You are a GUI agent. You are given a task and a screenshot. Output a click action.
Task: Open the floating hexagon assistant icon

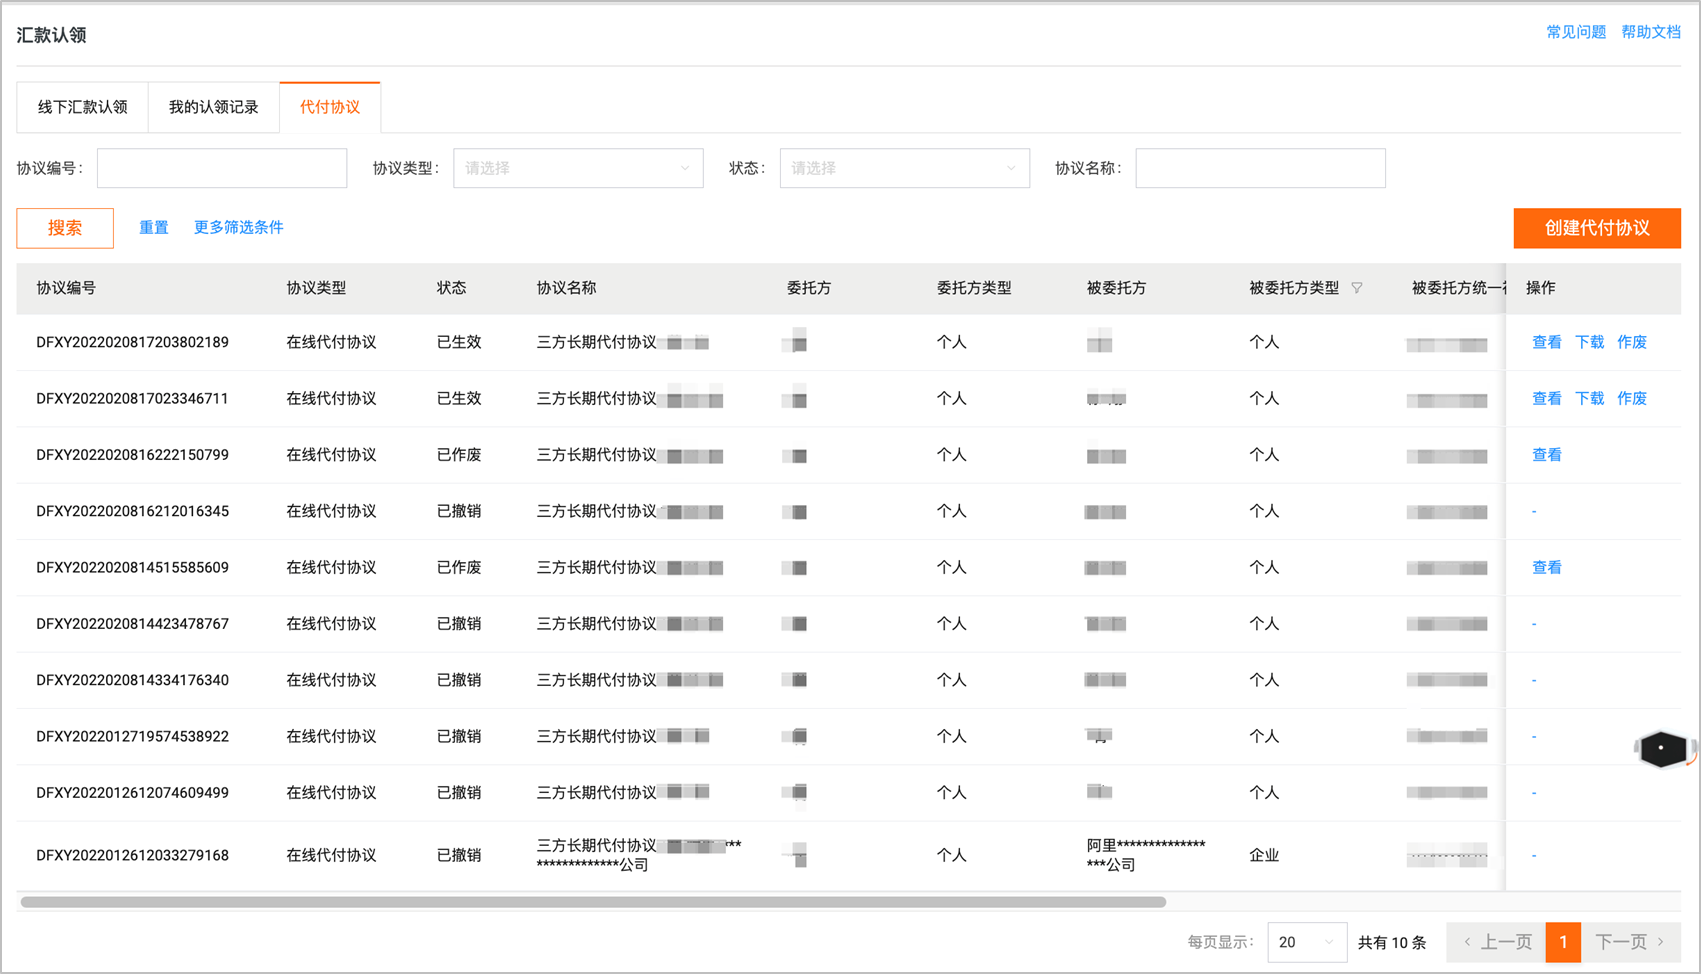click(x=1662, y=748)
